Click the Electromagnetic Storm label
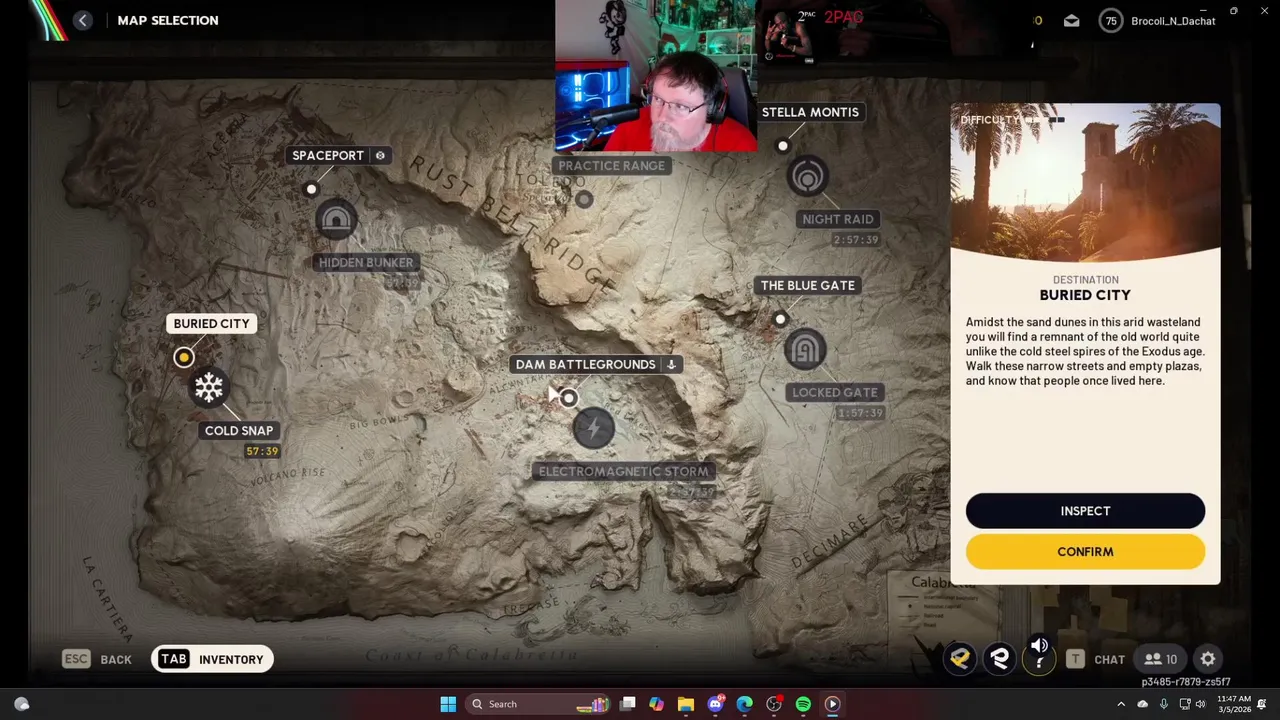This screenshot has width=1280, height=720. click(623, 471)
